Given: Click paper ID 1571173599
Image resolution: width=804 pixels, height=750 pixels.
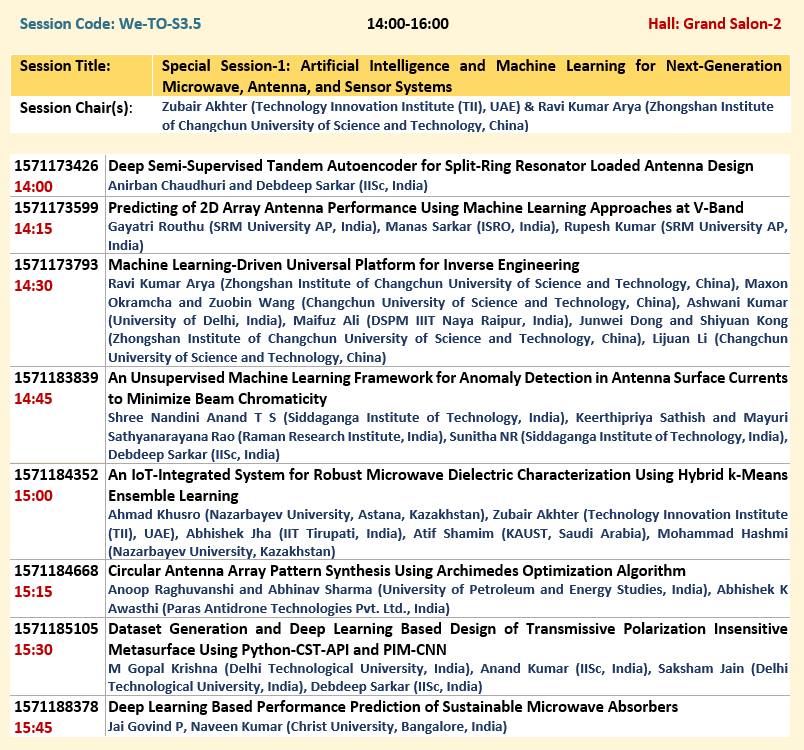Looking at the screenshot, I should 55,208.
